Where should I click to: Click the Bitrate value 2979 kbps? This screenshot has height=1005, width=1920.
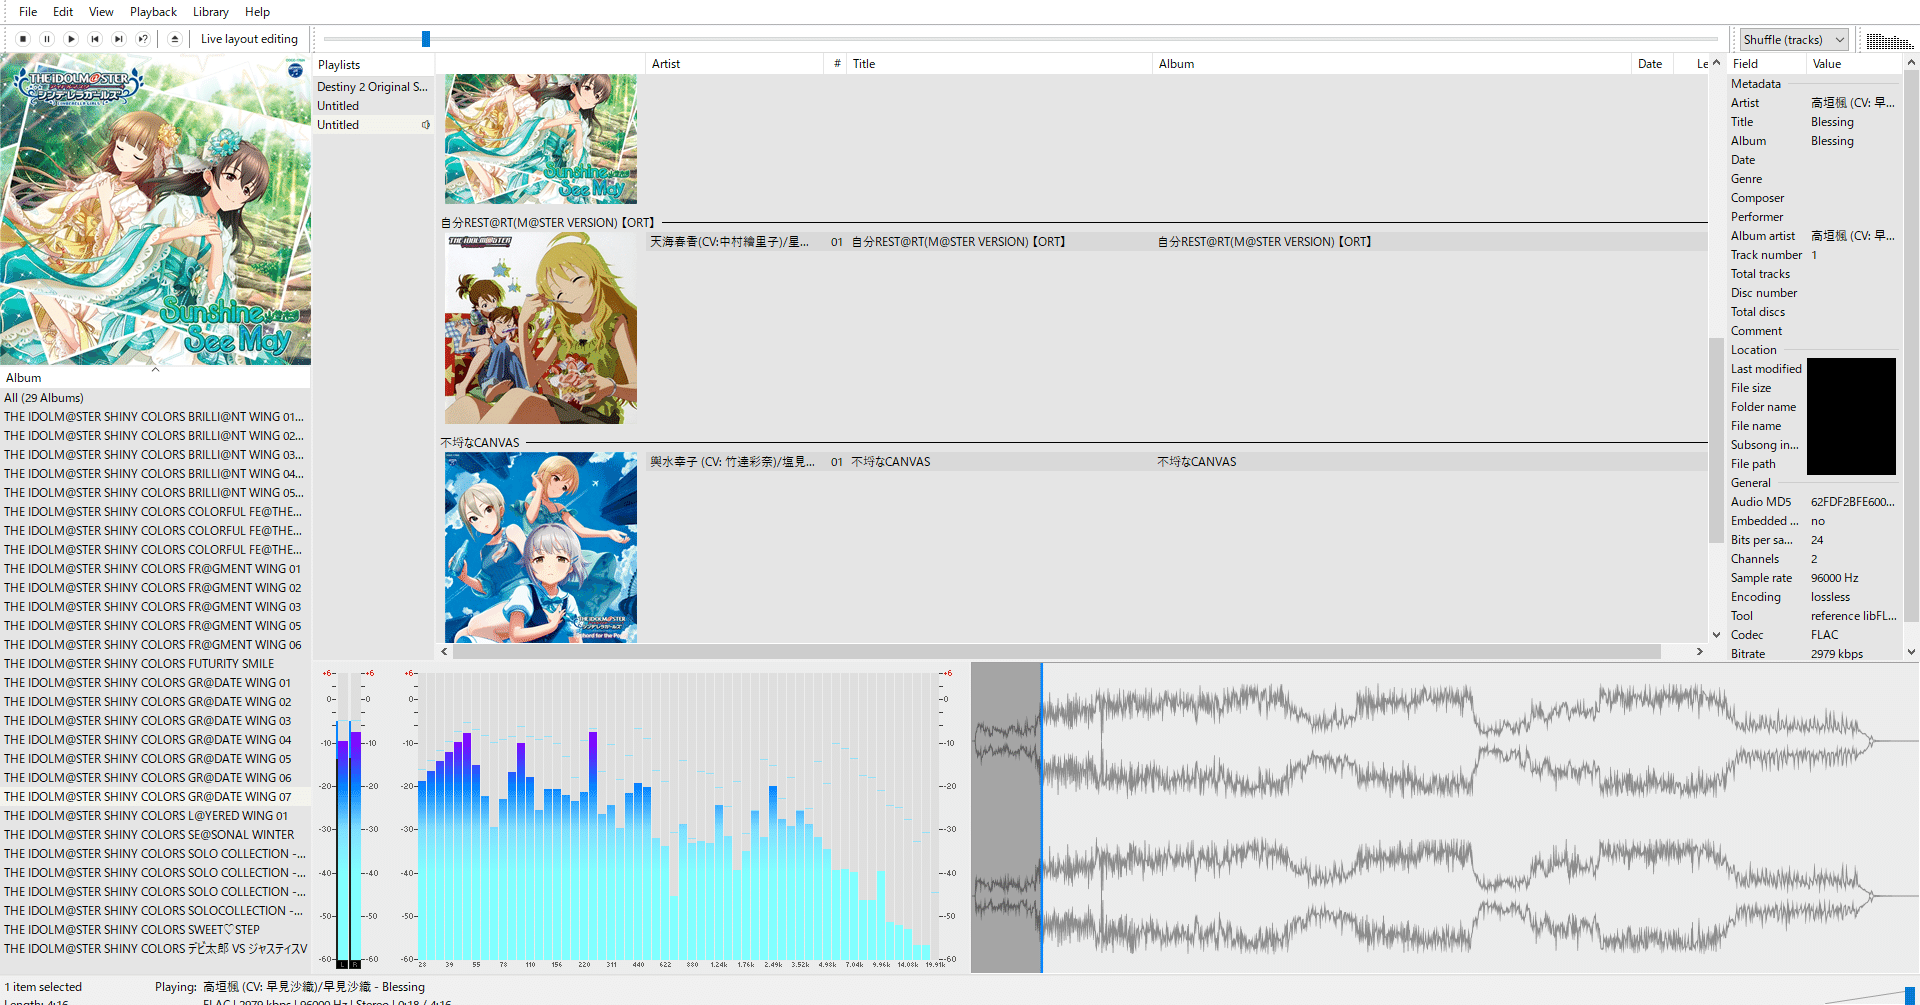coord(1836,654)
